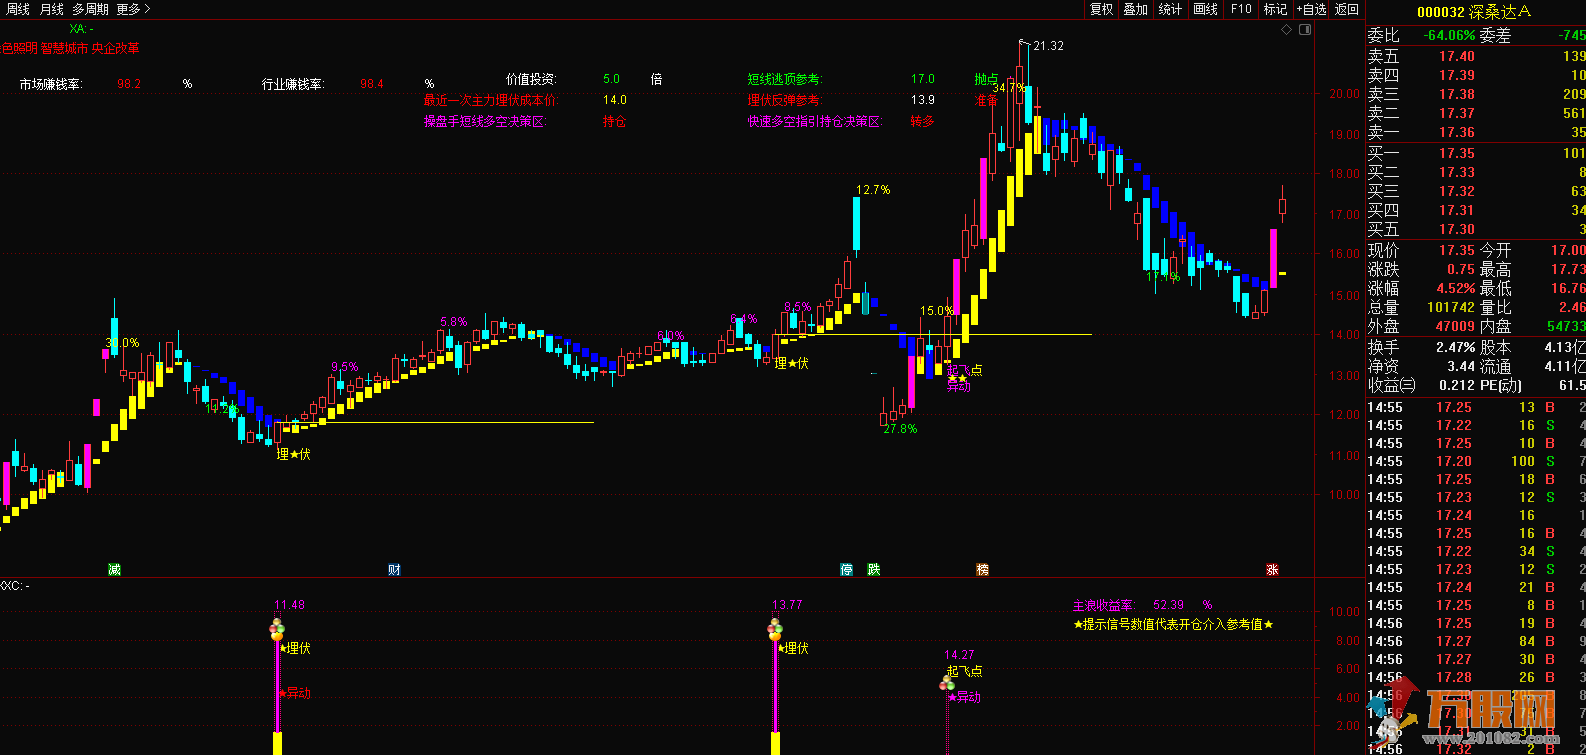Viewport: 1586px width, 755px height.
Task: Click the 叠加 overlay button
Action: pos(1135,9)
